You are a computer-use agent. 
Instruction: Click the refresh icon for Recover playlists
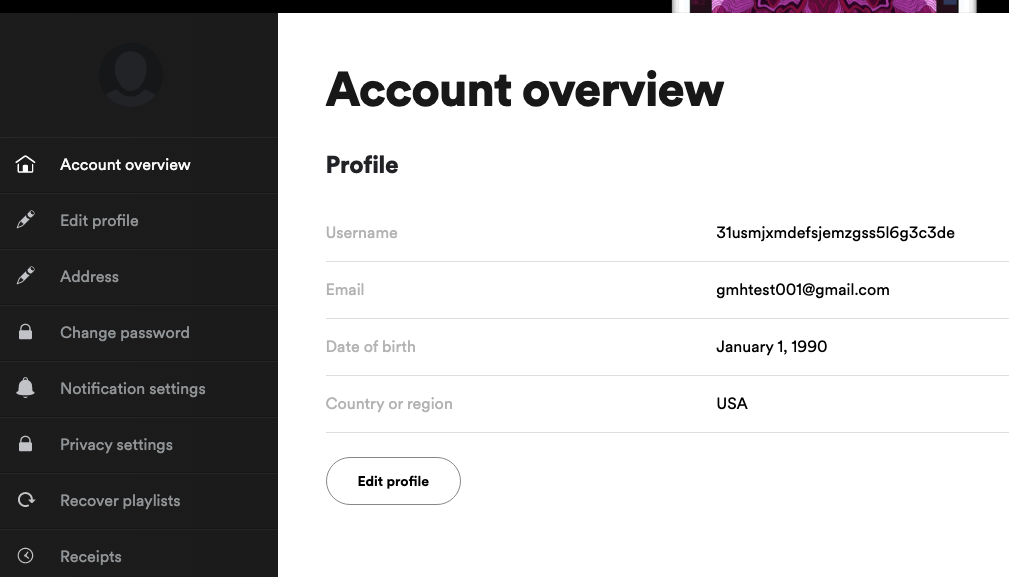pos(26,501)
